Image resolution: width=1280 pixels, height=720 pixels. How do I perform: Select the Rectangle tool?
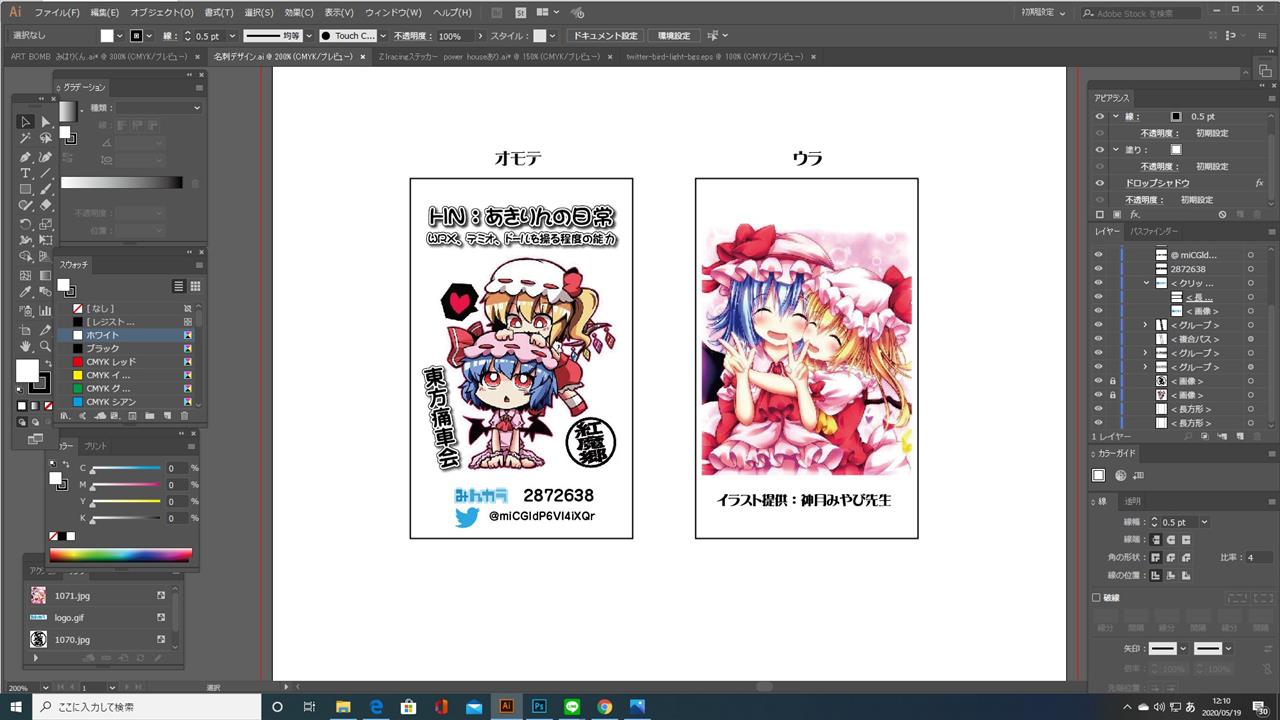26,190
